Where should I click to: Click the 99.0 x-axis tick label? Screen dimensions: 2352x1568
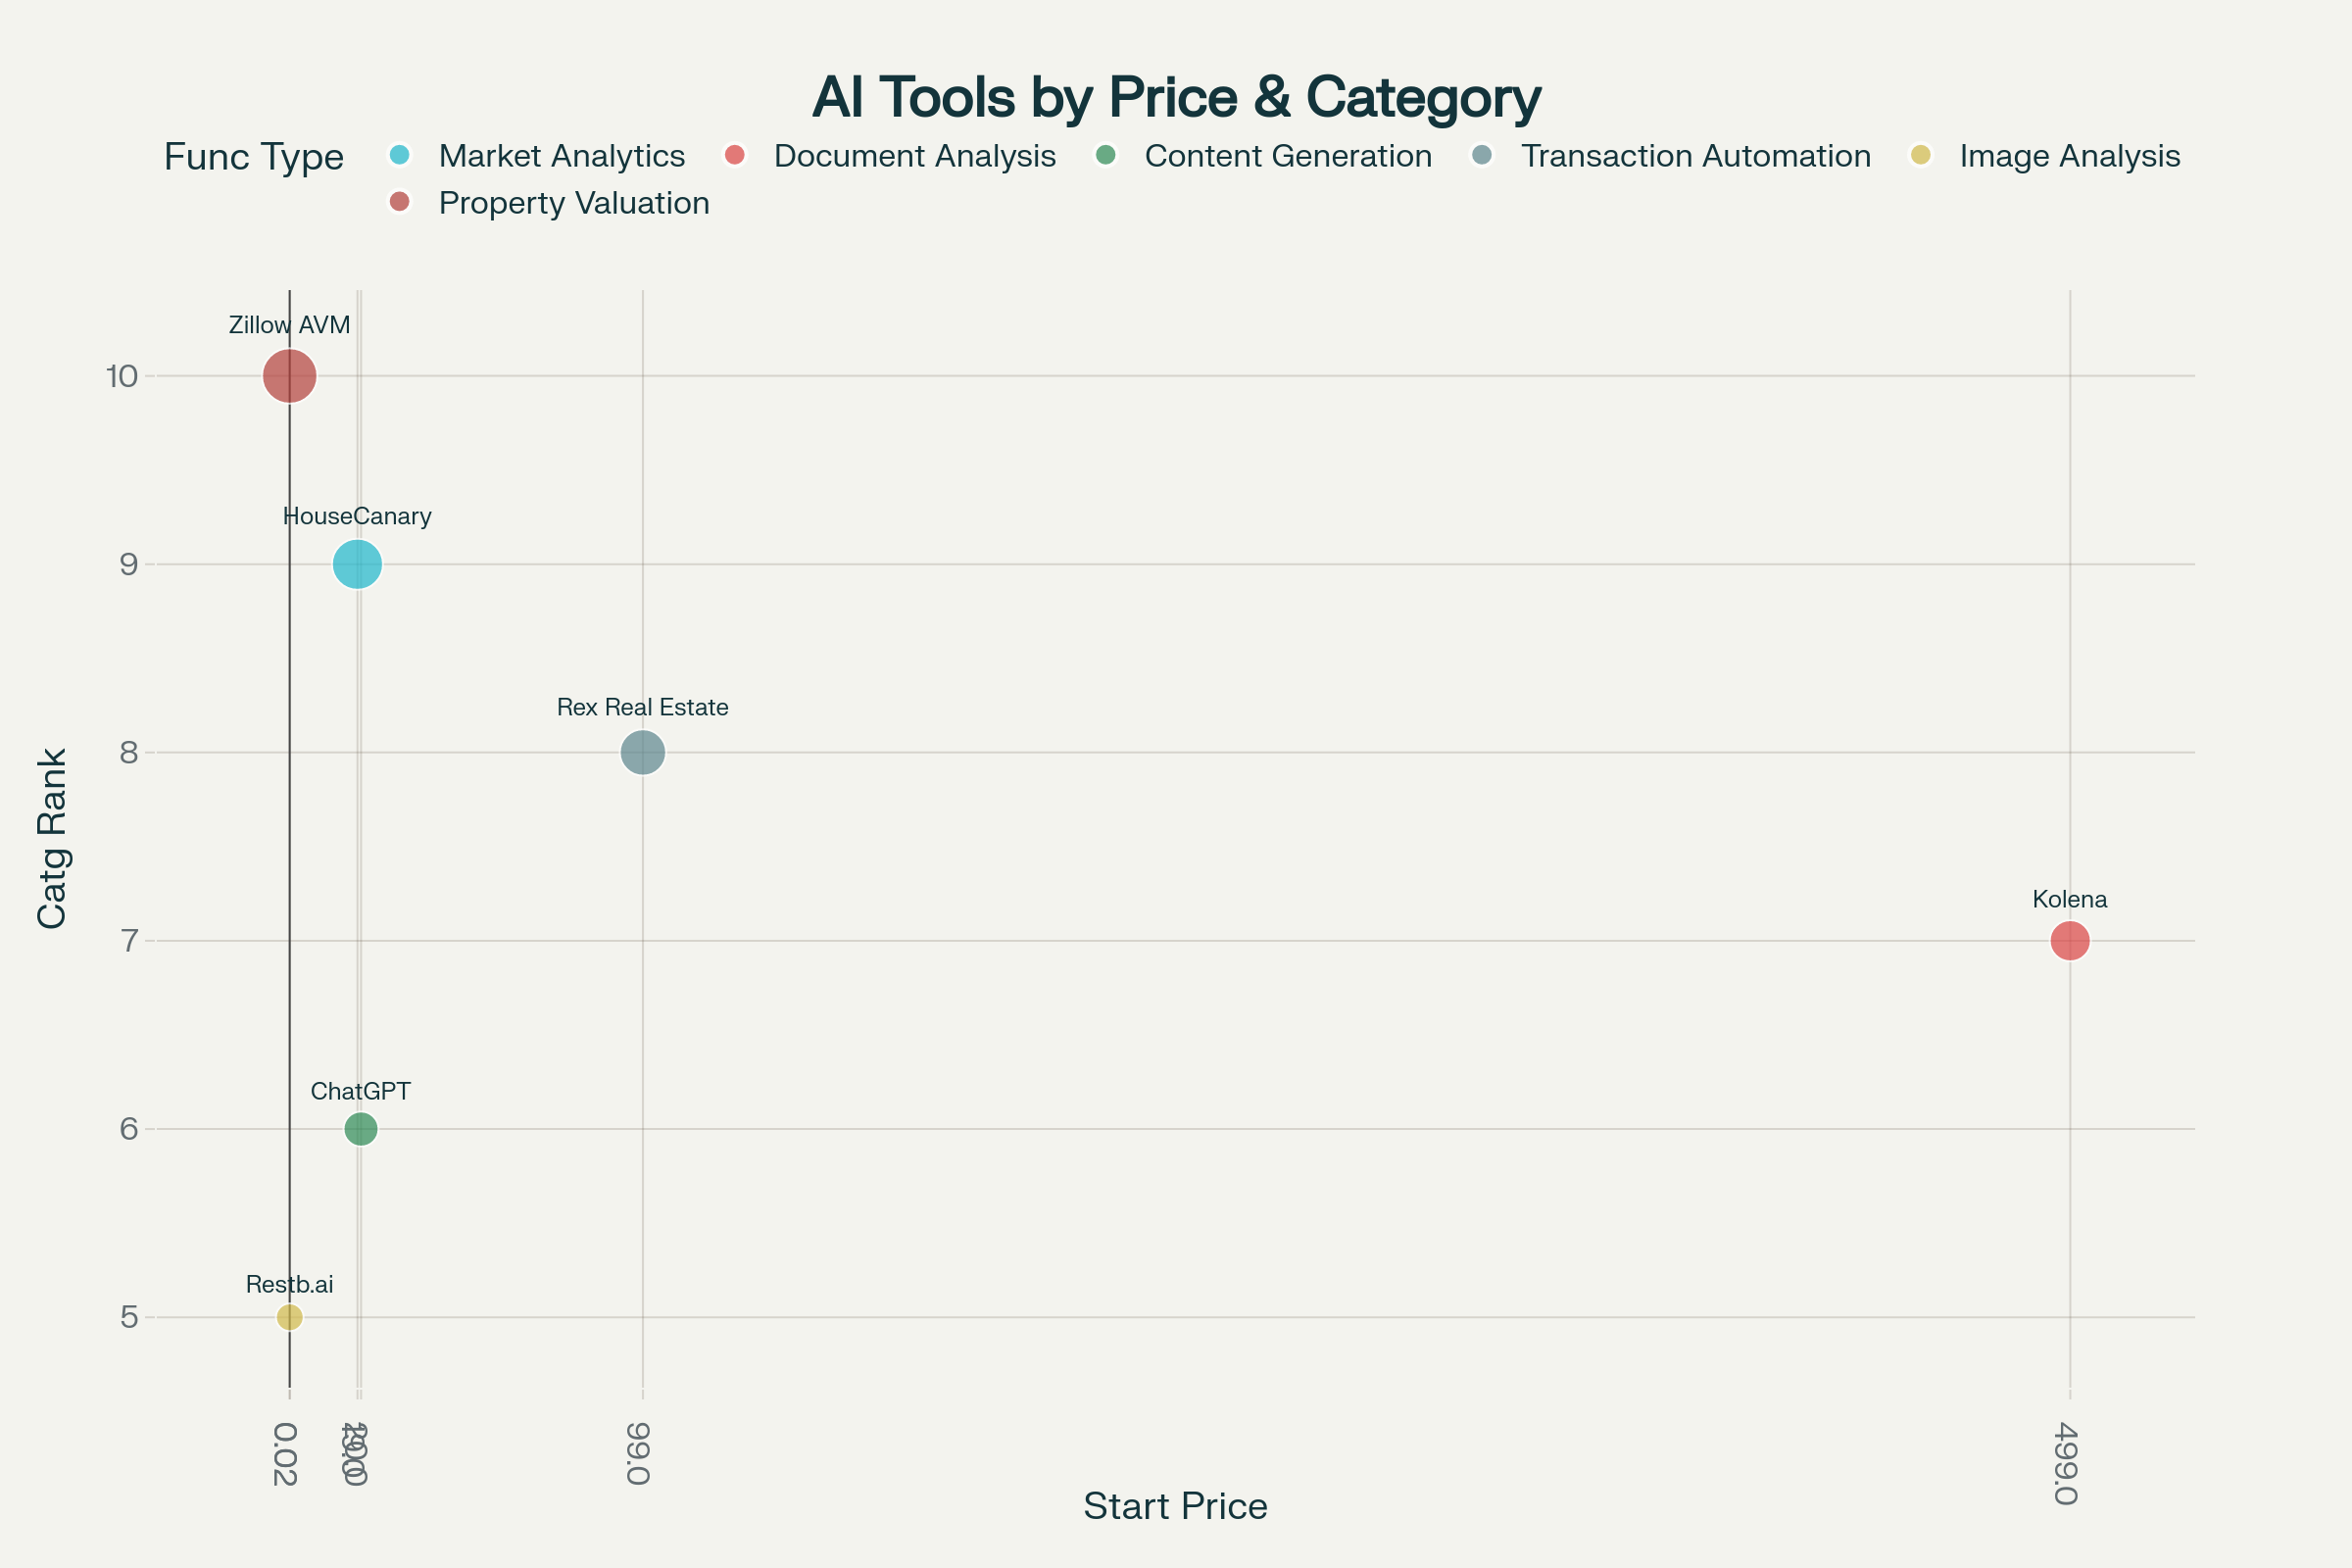pos(639,1454)
